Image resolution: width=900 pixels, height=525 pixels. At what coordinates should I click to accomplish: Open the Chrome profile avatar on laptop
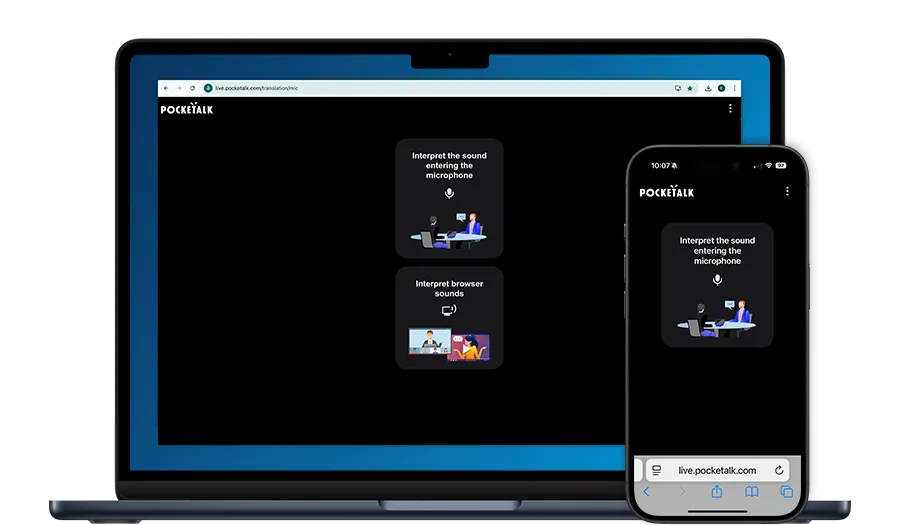721,88
